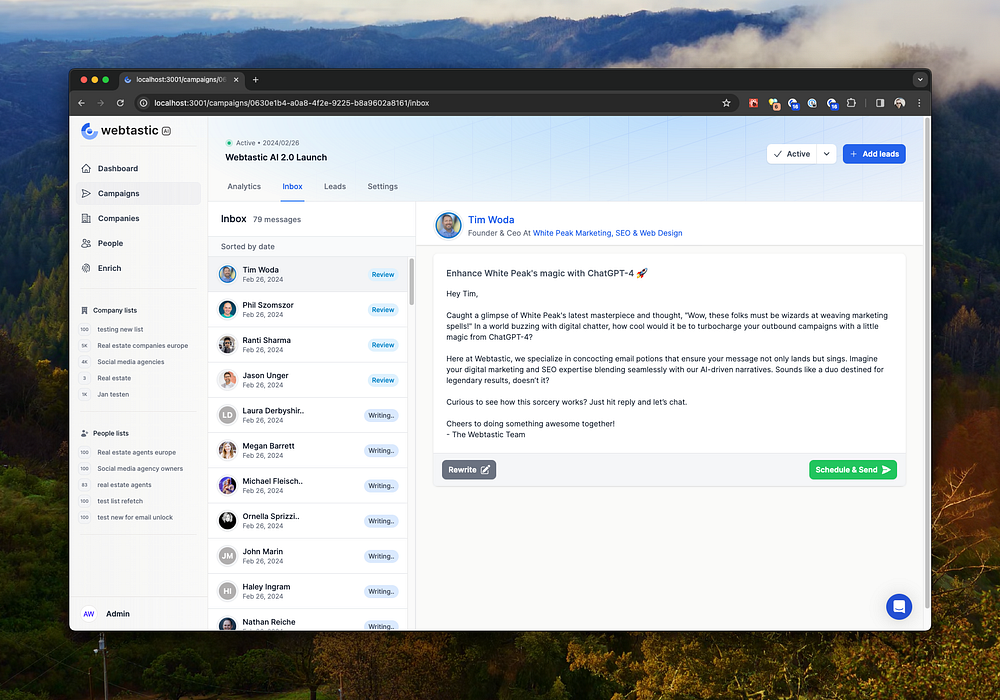This screenshot has width=1000, height=700.
Task: Open the Enrich fingerprint icon
Action: [x=86, y=268]
